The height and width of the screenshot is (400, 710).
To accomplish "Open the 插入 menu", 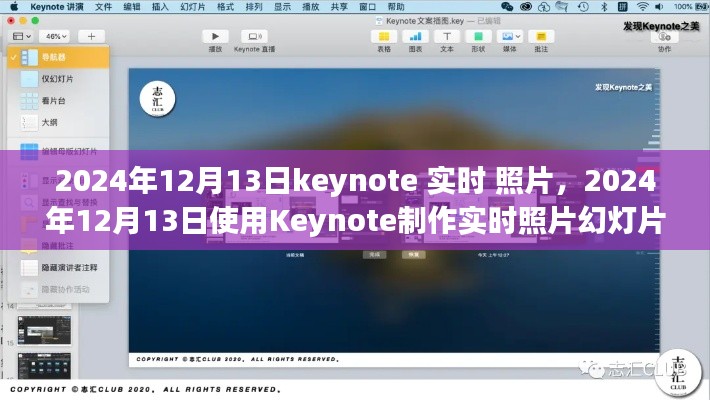I will coord(160,7).
